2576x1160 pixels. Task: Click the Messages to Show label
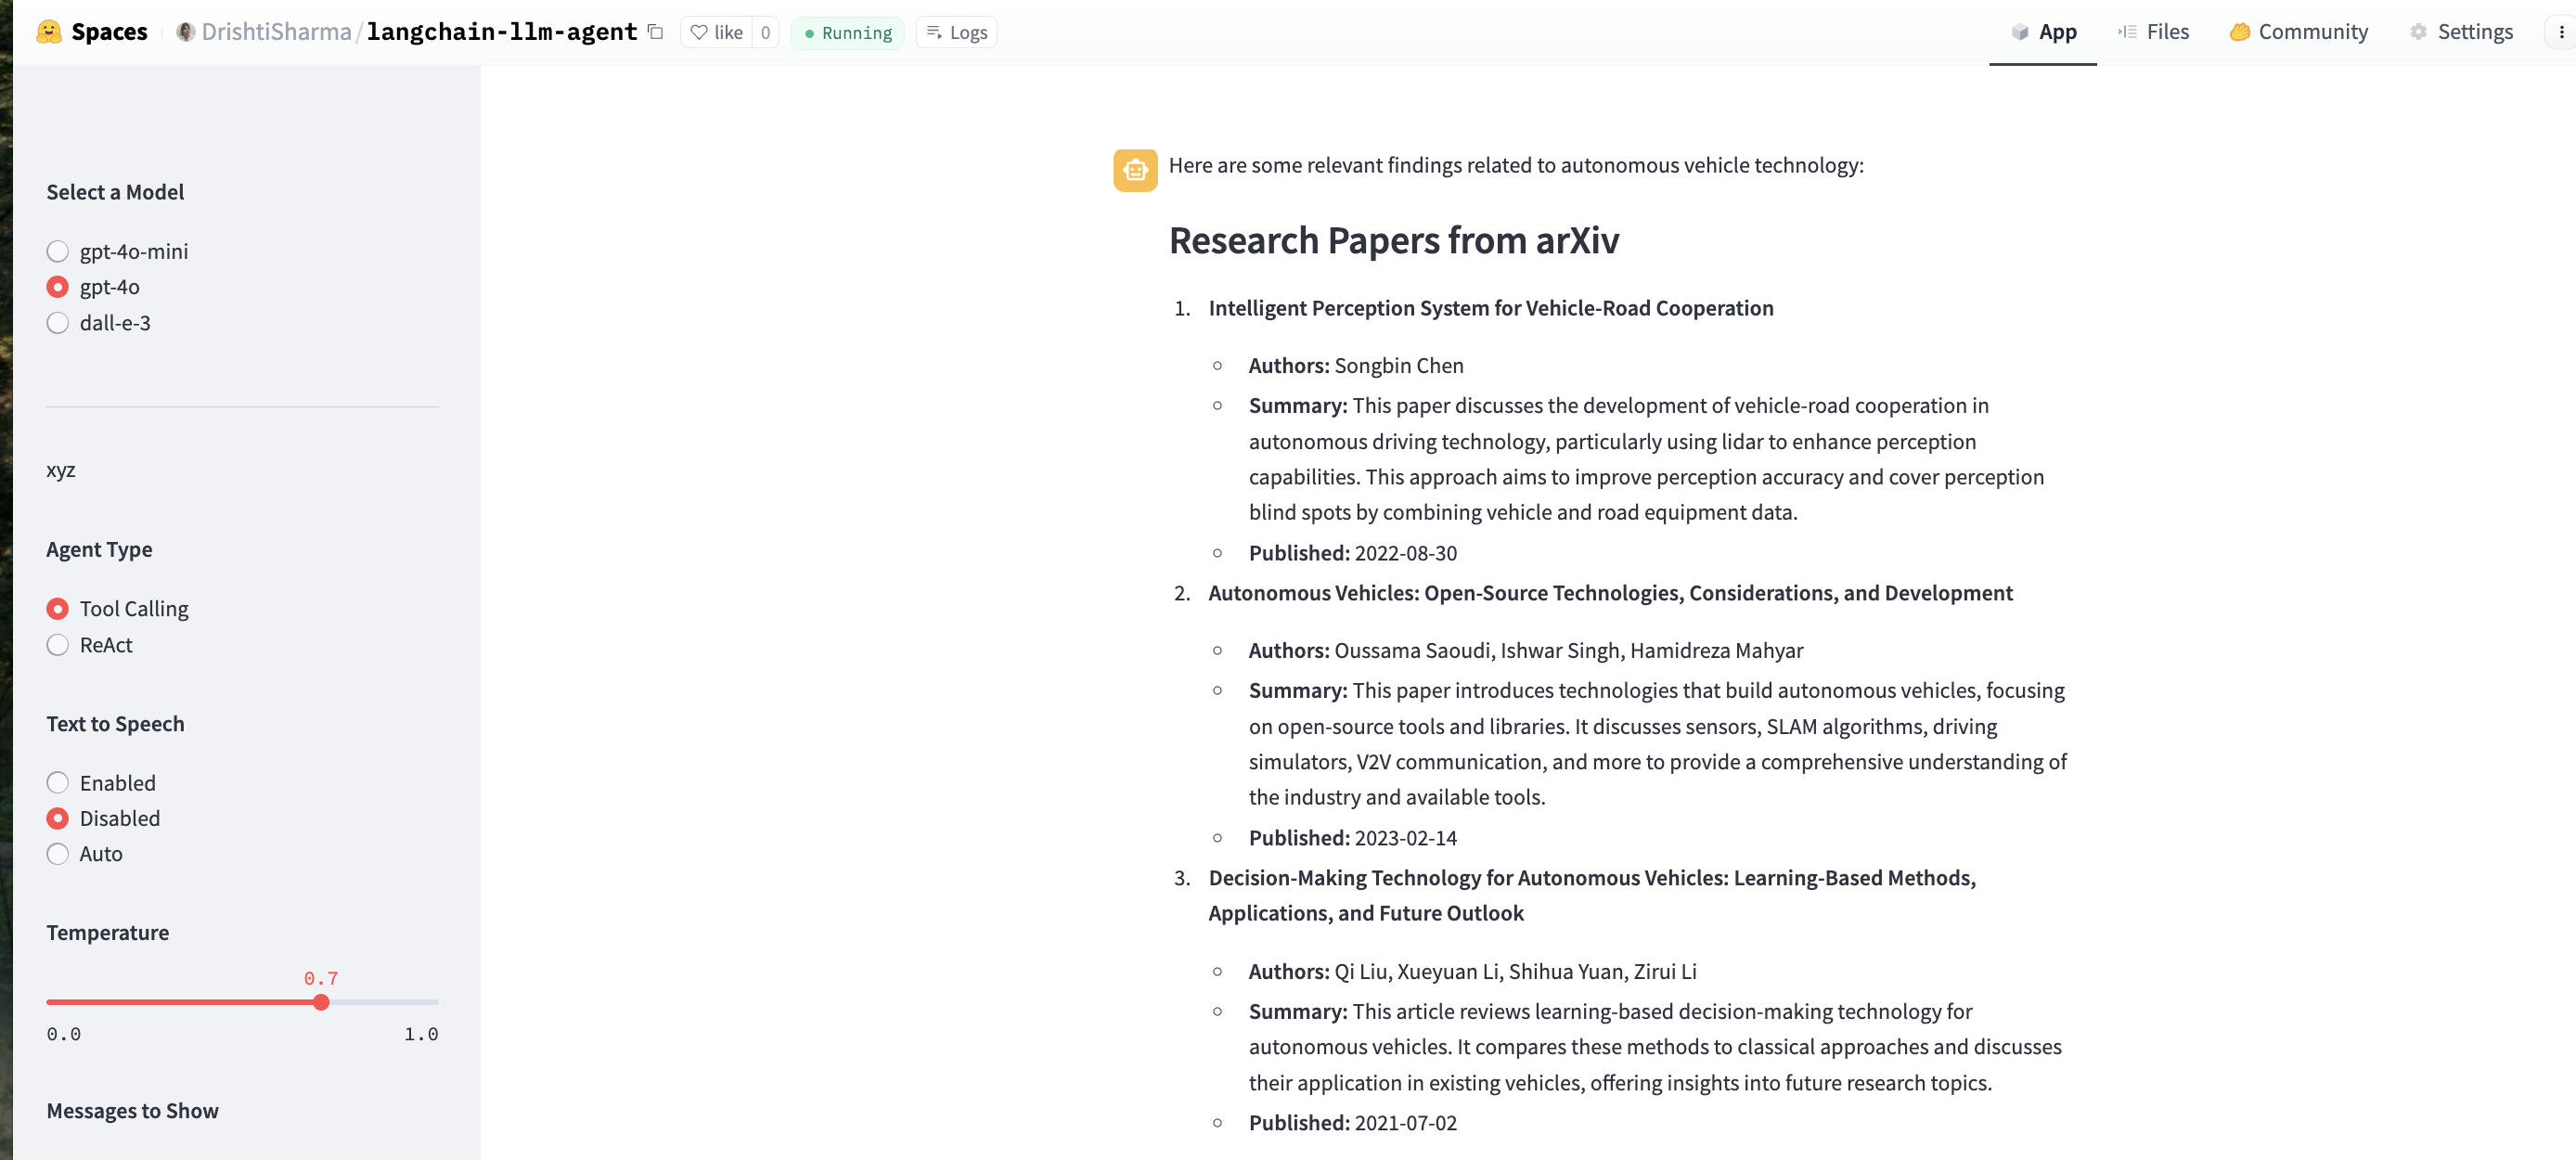click(132, 1110)
